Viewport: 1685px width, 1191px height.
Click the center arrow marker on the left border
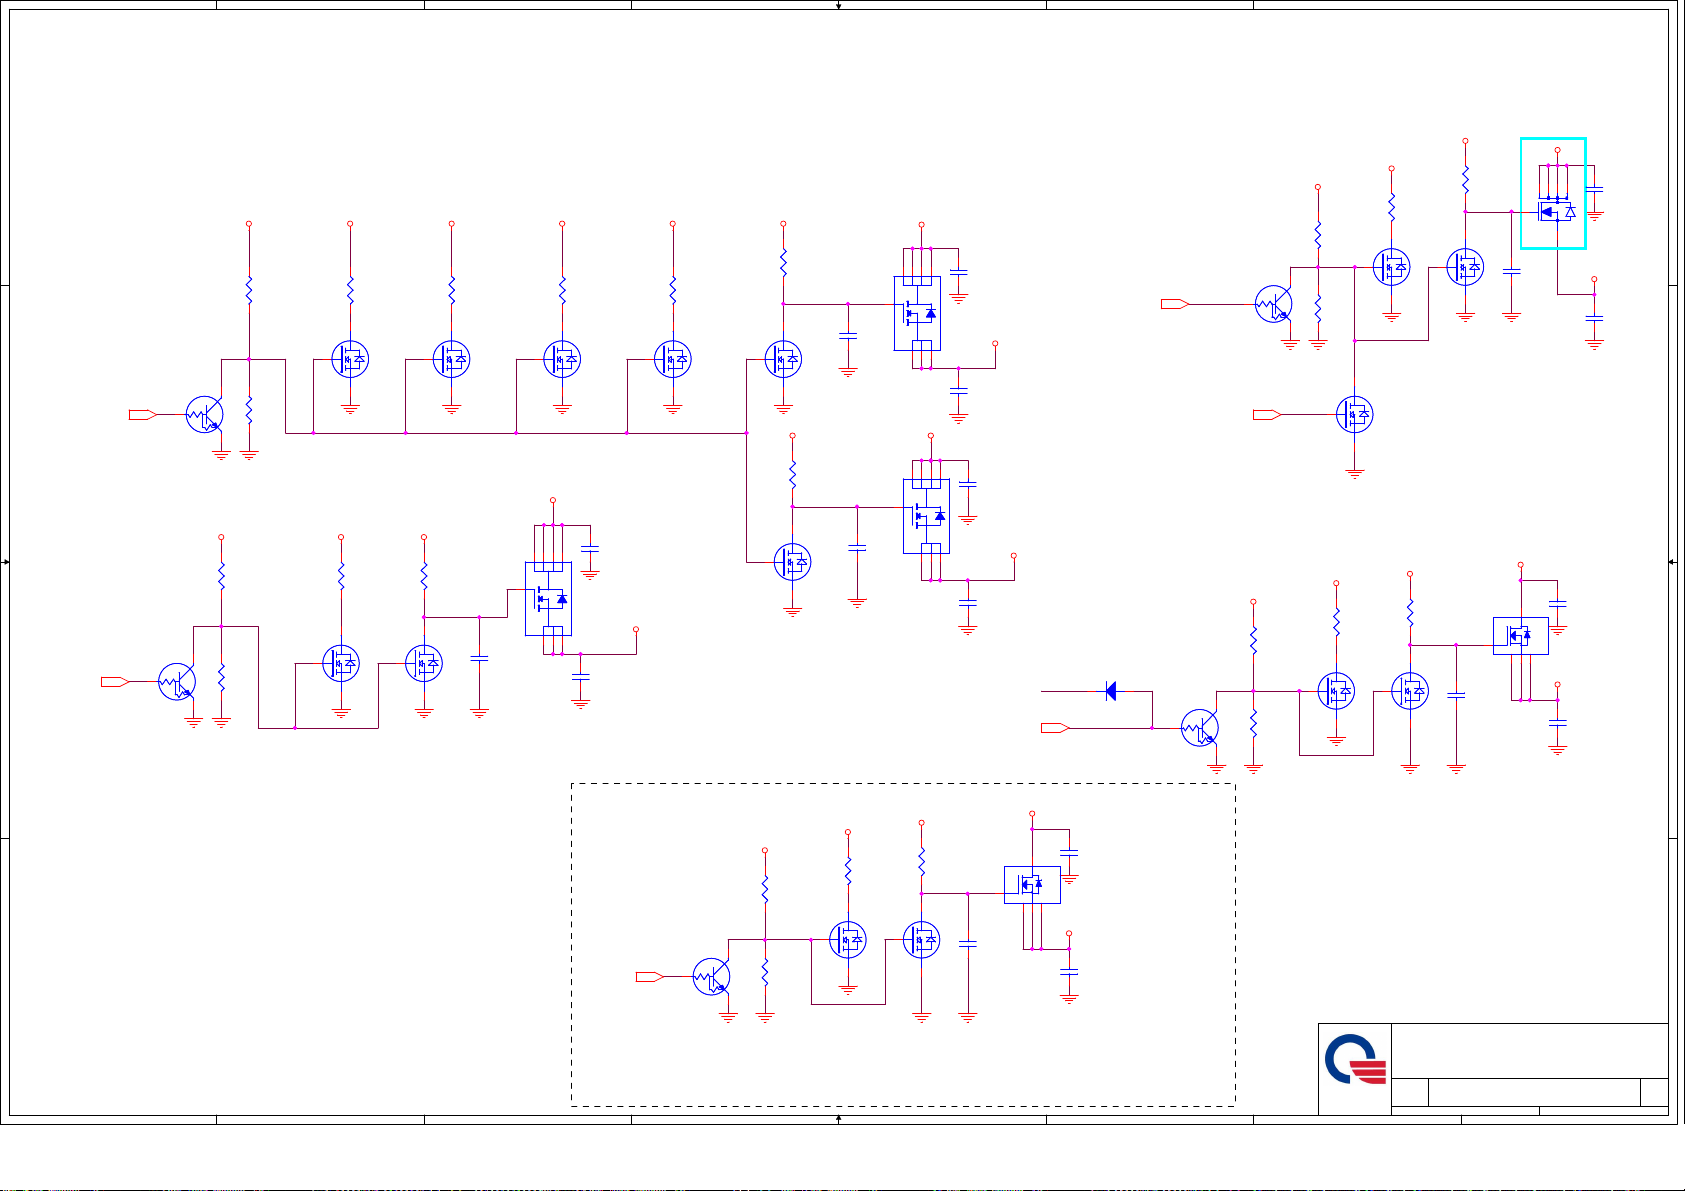click(x=5, y=562)
